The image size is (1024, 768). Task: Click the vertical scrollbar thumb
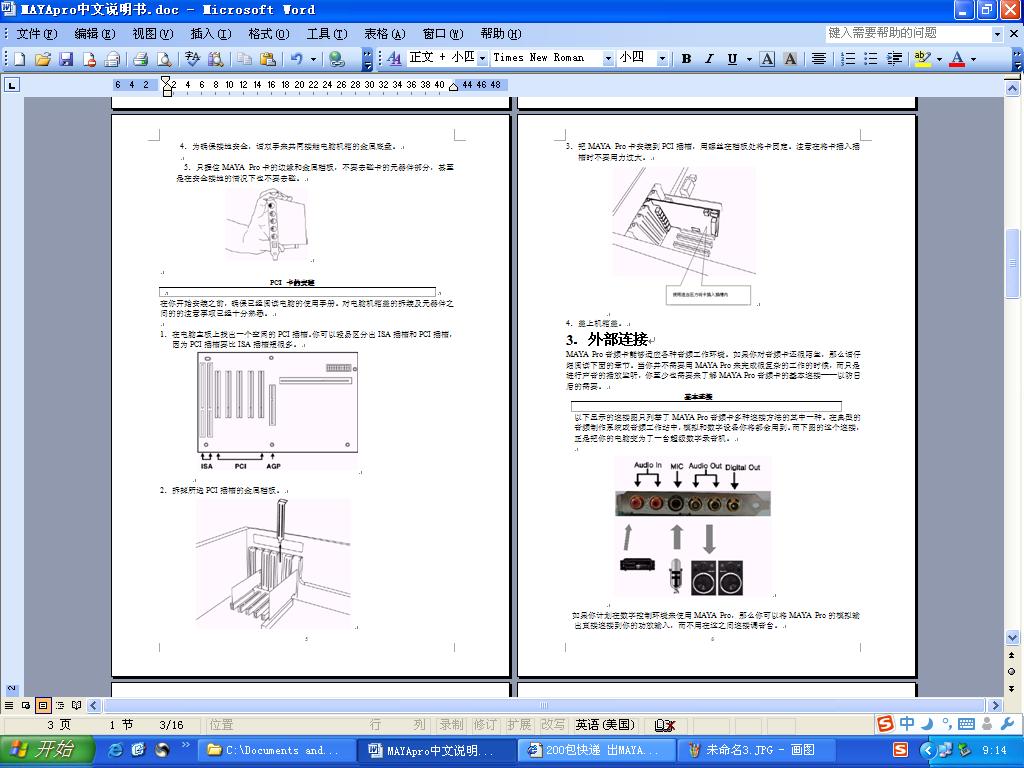[1012, 263]
